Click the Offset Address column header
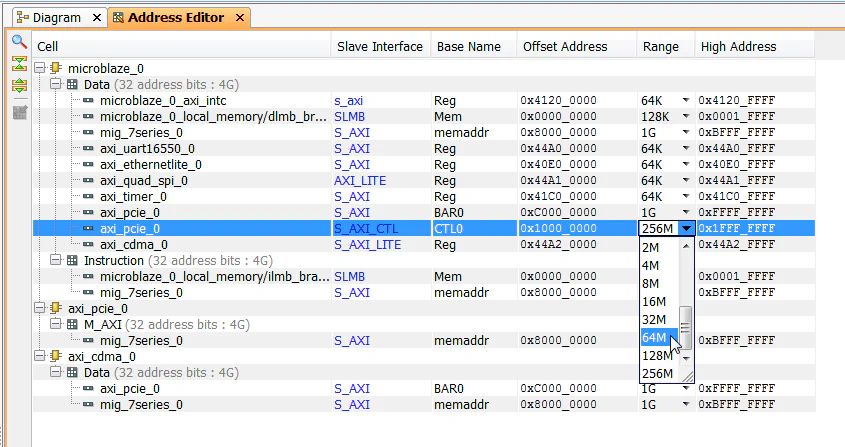This screenshot has height=447, width=845. [x=577, y=47]
